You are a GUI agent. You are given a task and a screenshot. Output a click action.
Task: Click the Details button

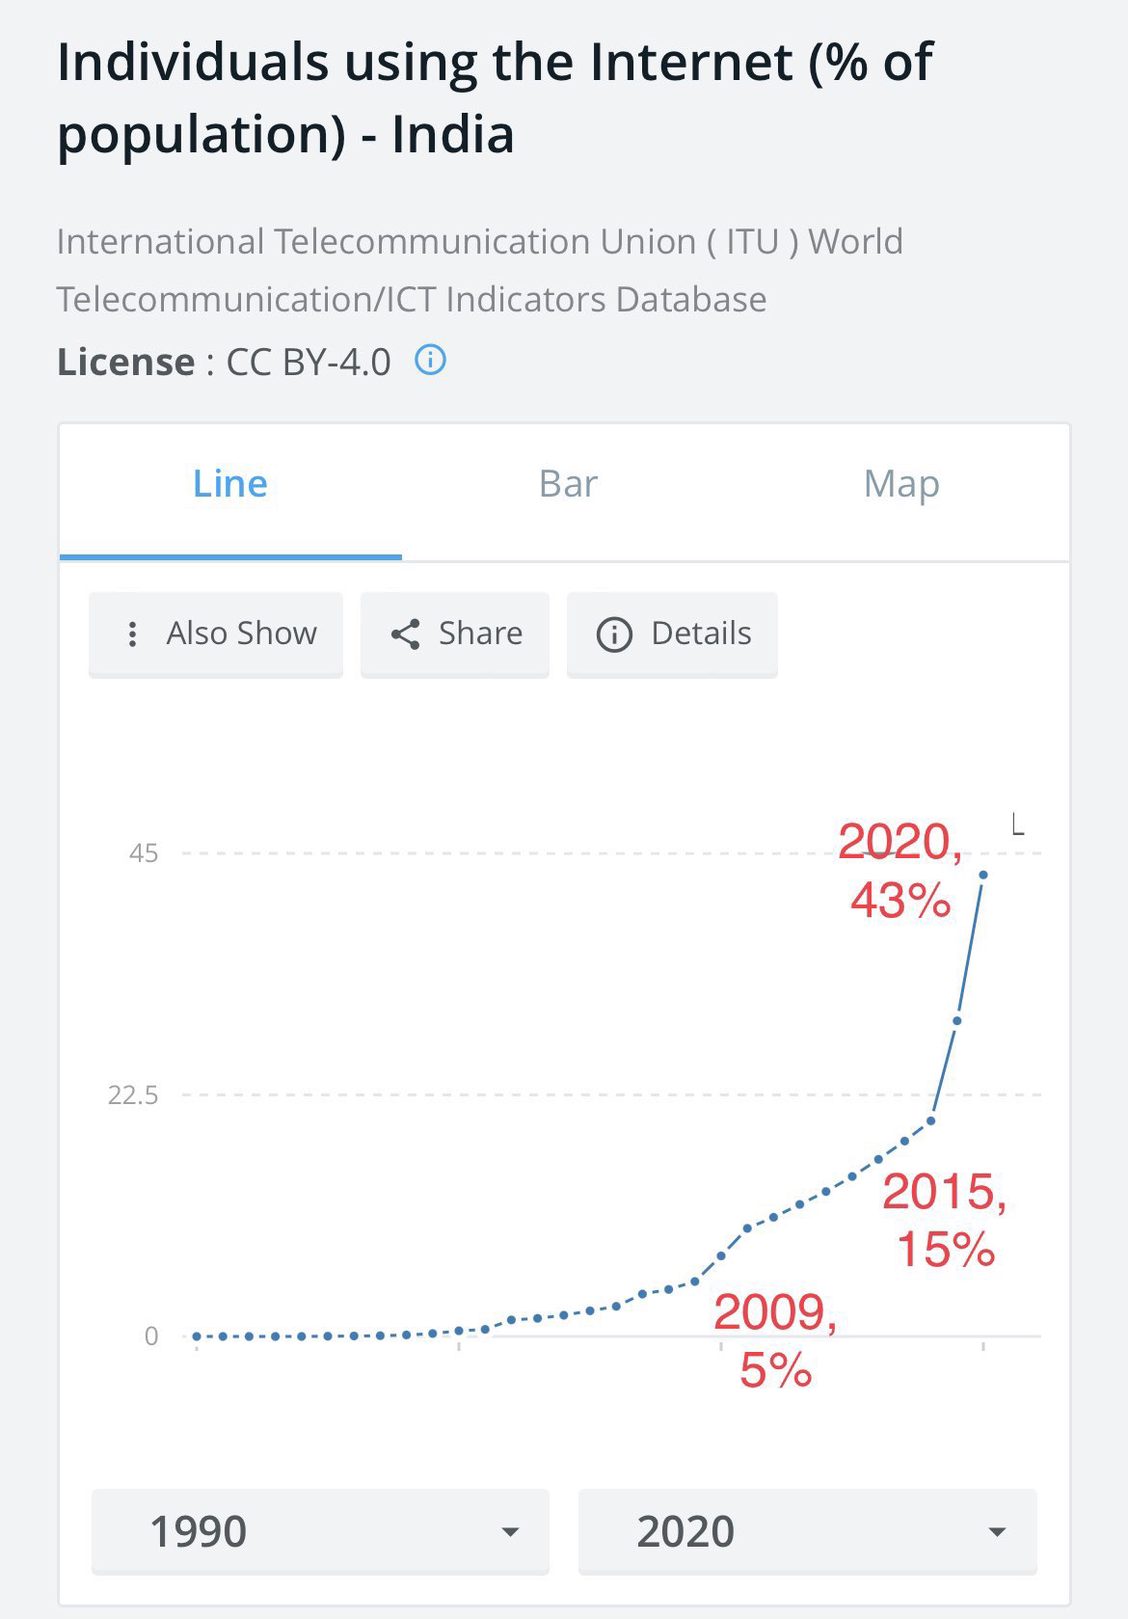pos(671,633)
